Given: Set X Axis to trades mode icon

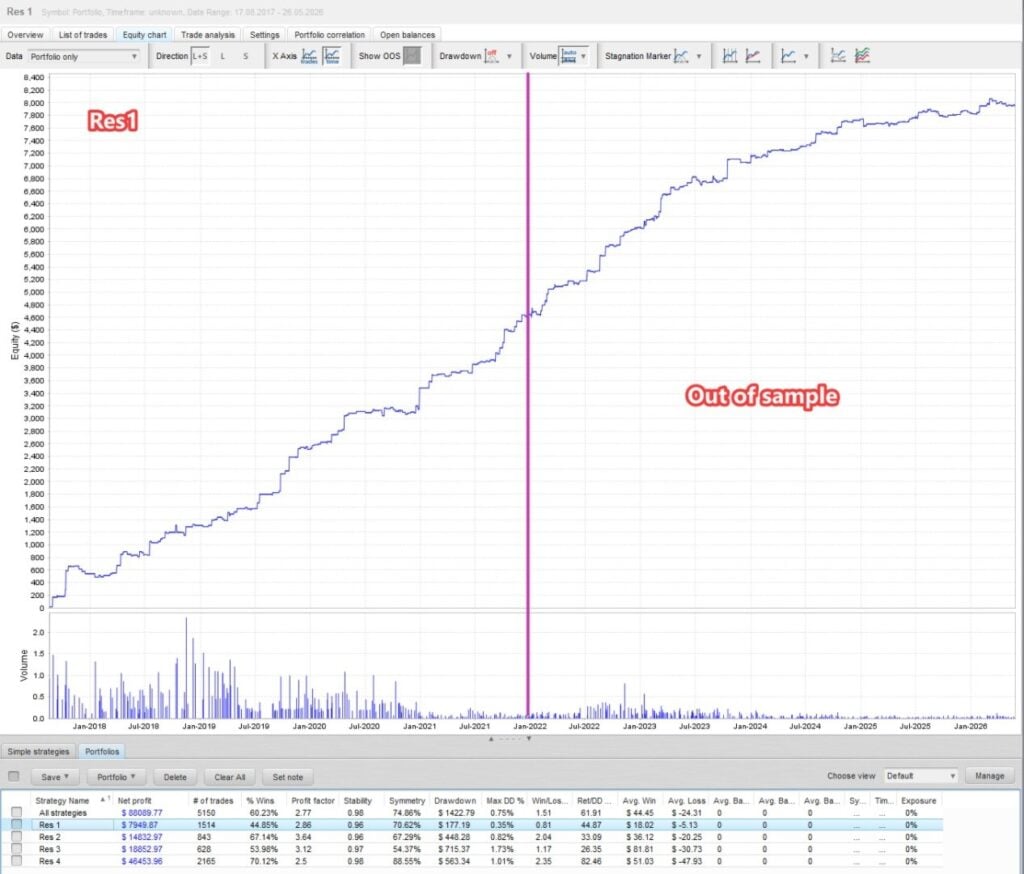Looking at the screenshot, I should (309, 56).
